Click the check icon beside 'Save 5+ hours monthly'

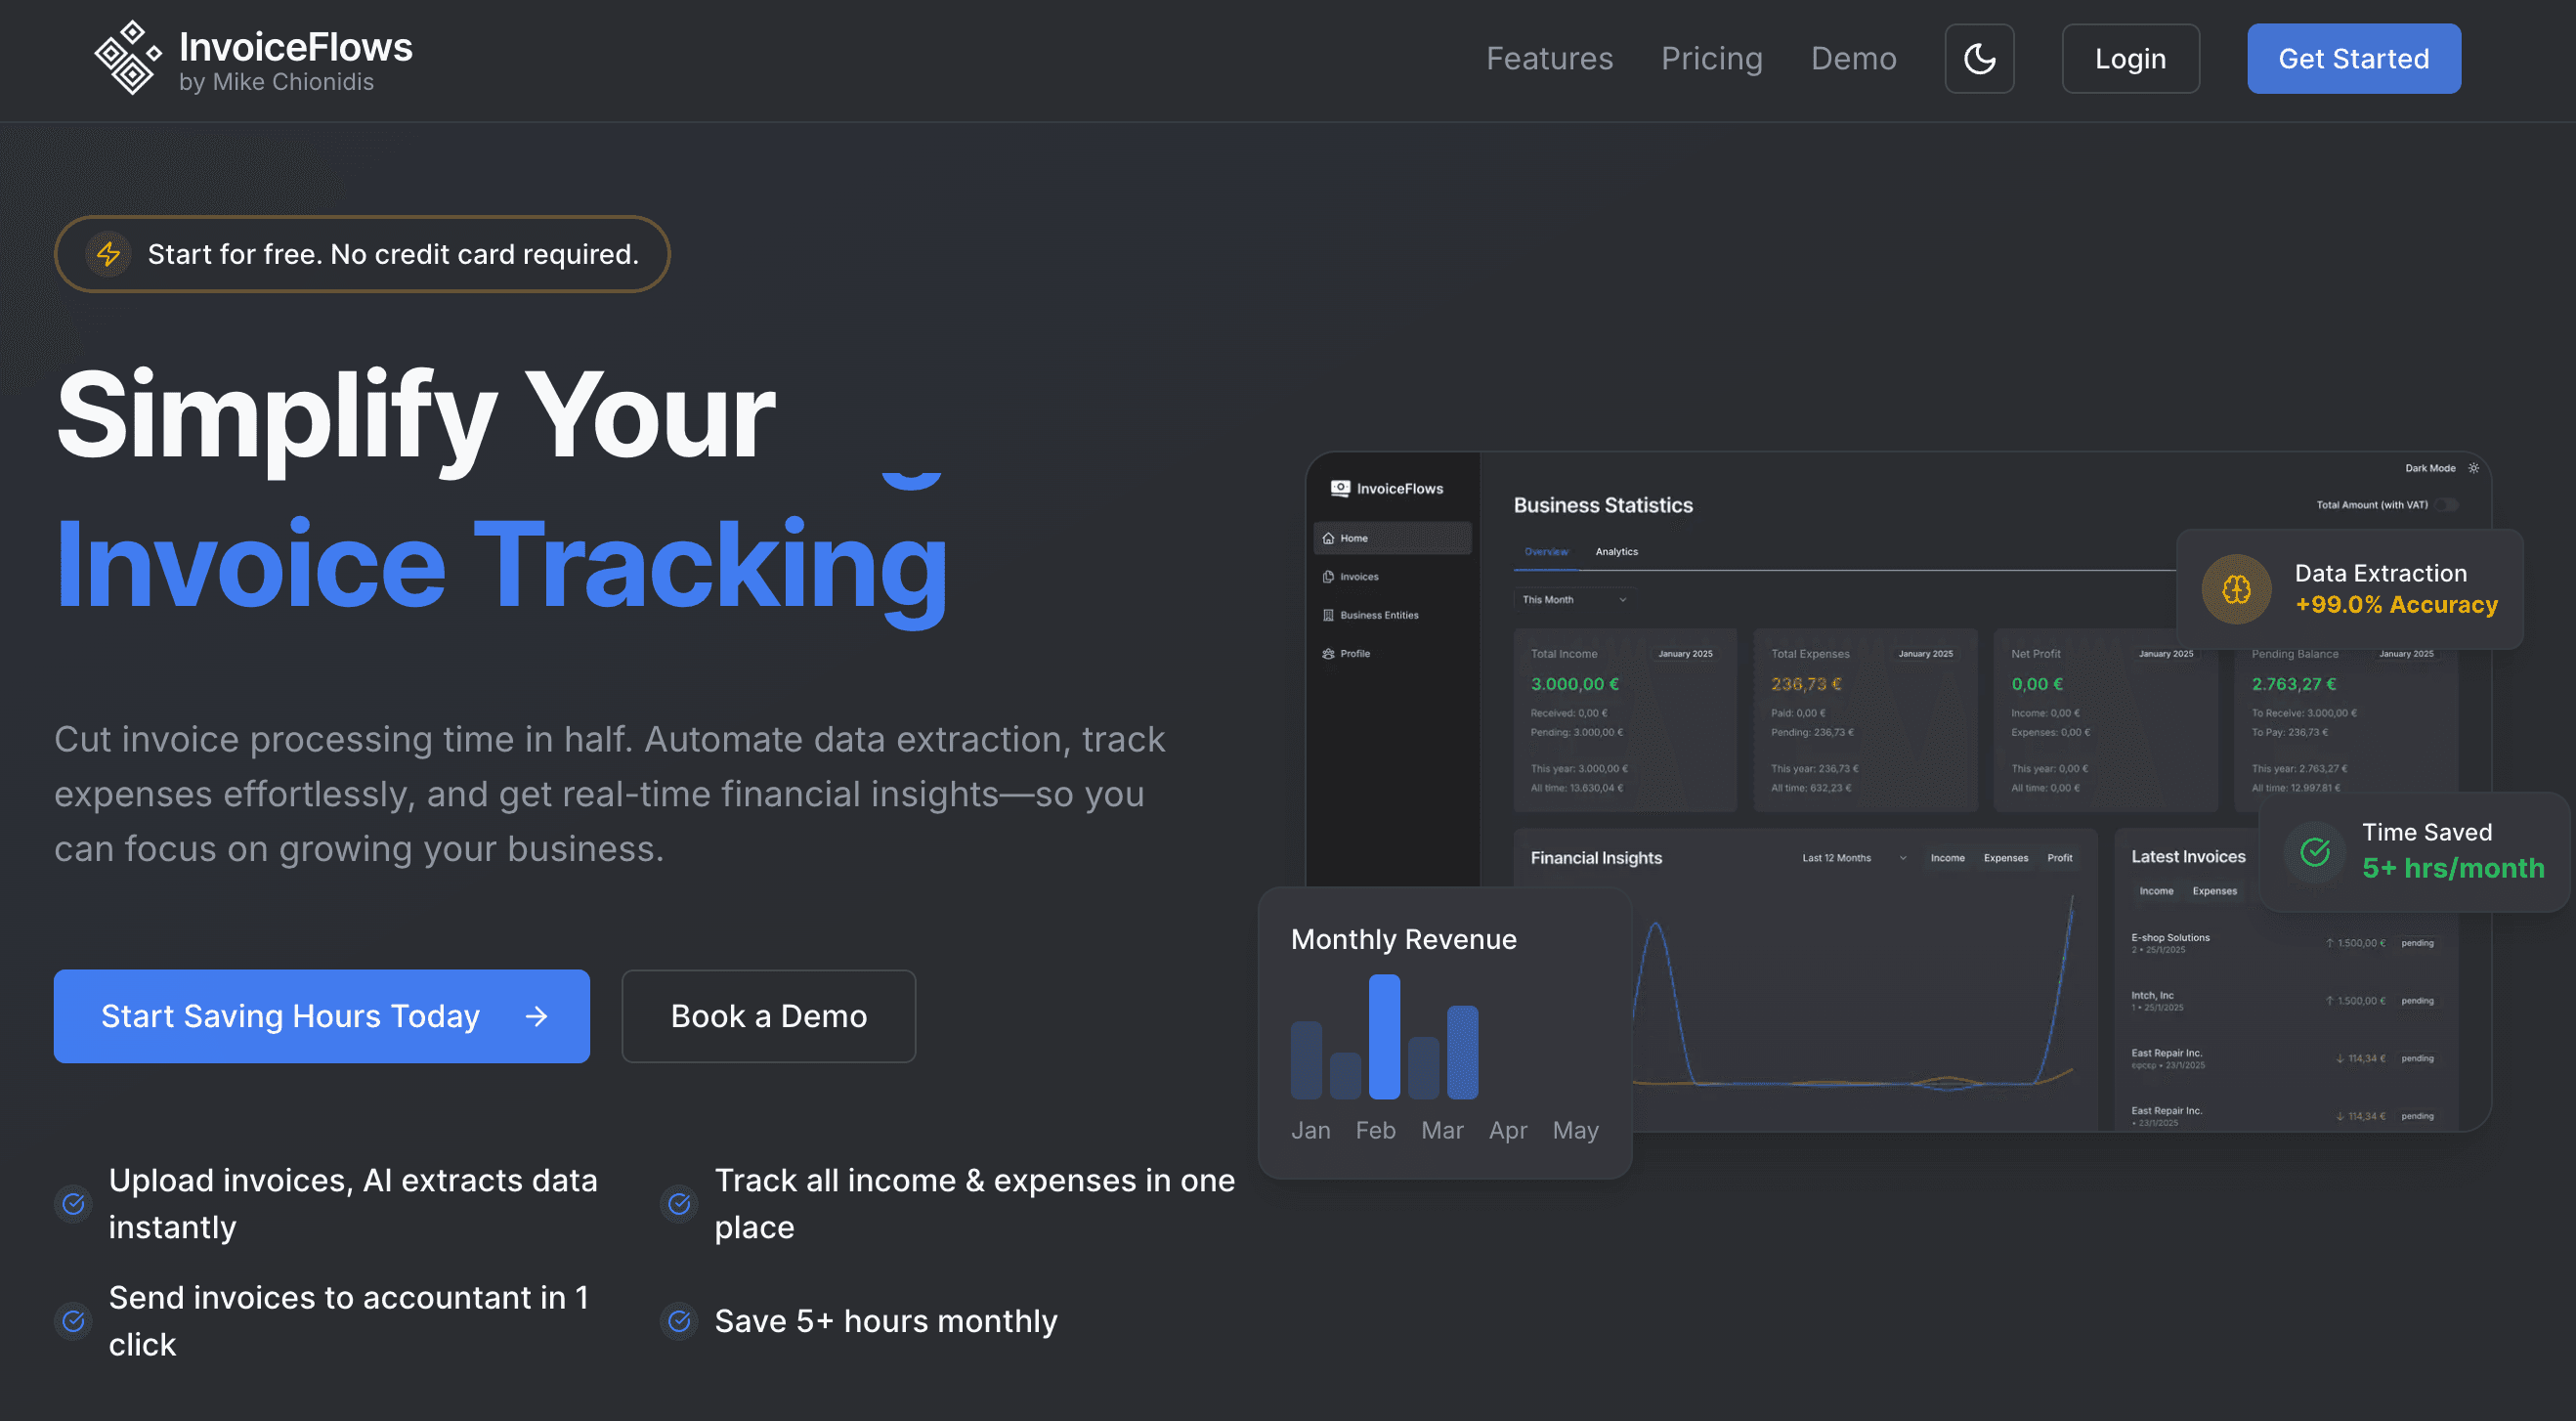pos(679,1321)
